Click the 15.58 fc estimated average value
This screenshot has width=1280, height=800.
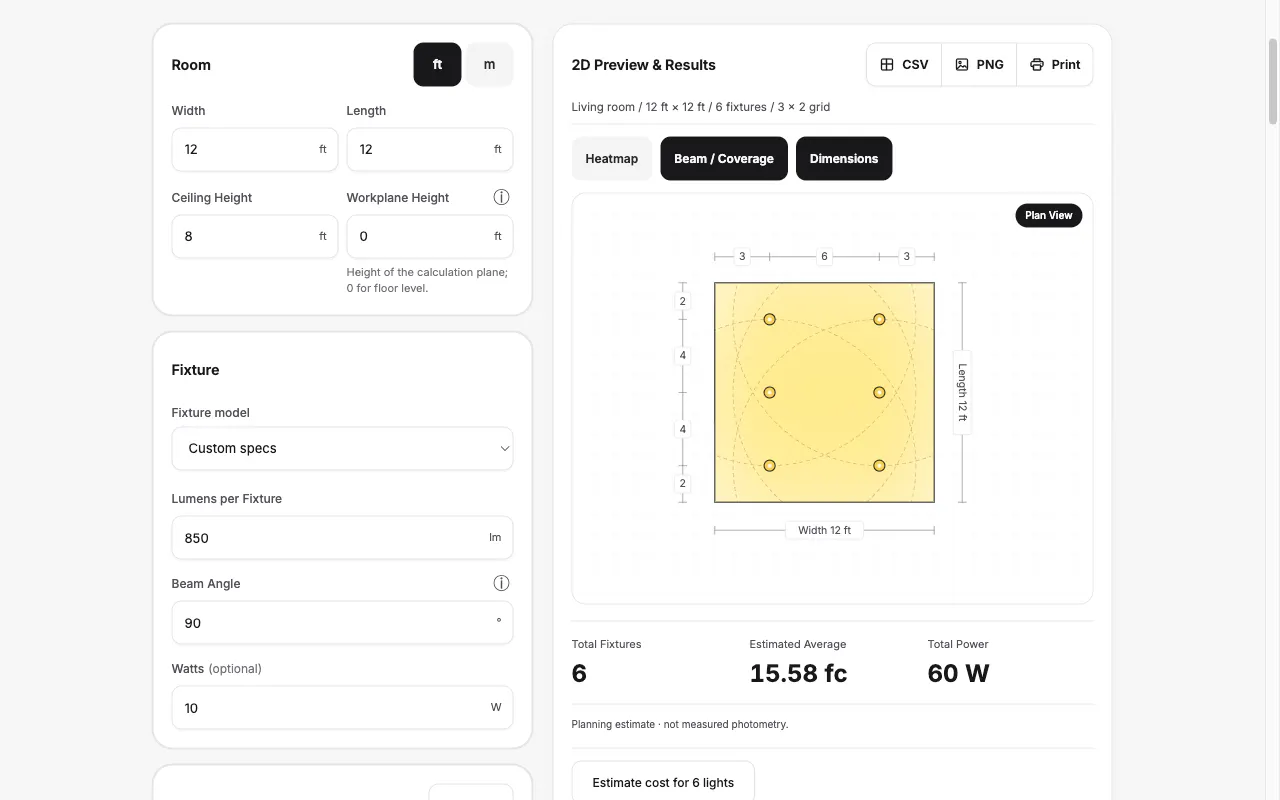[798, 673]
